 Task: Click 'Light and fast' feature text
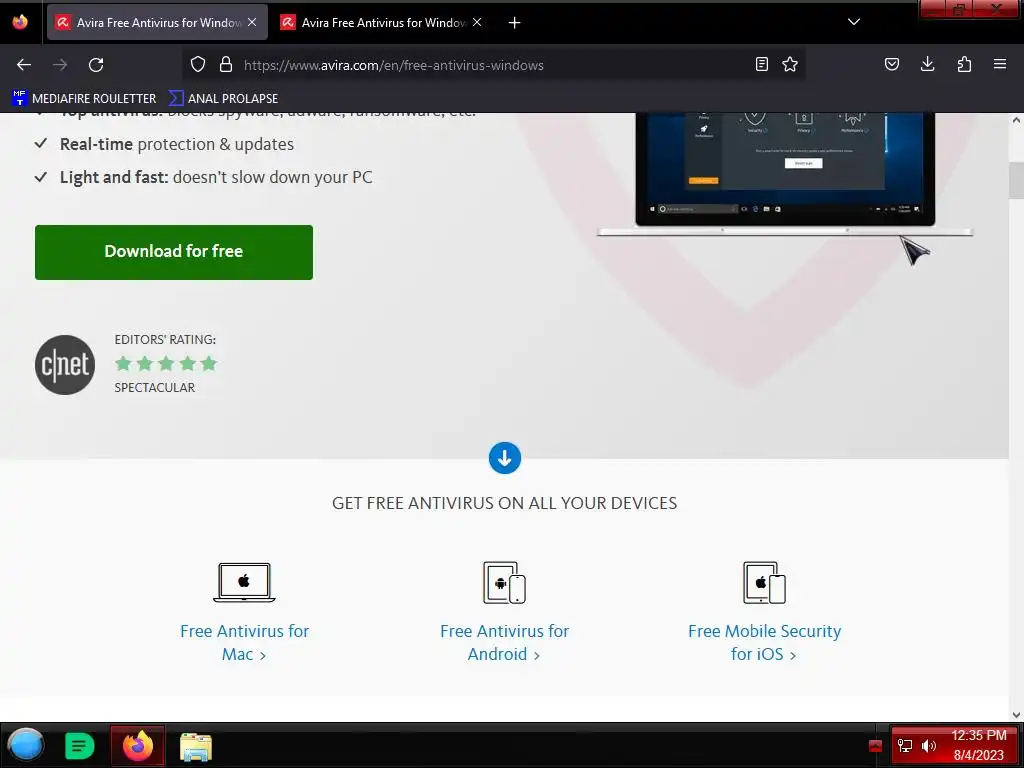coord(216,178)
